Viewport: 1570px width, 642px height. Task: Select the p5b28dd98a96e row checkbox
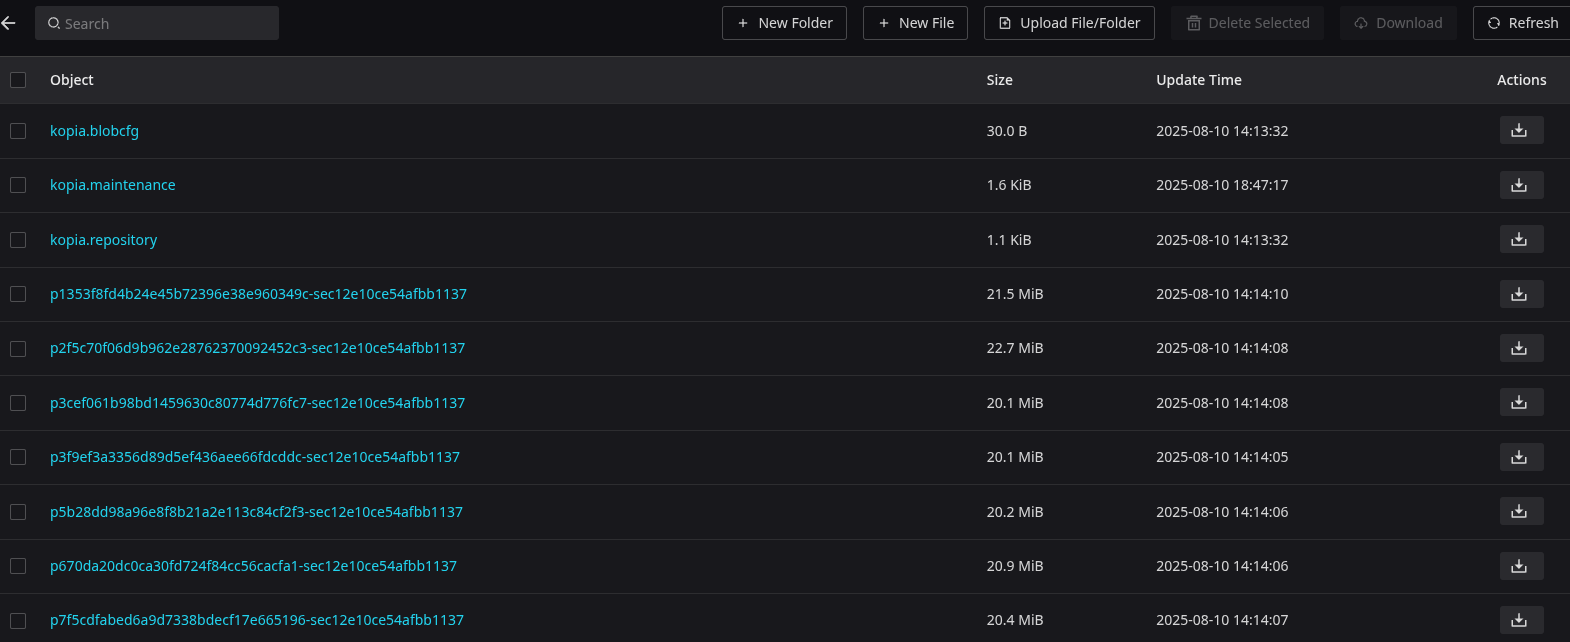[18, 512]
